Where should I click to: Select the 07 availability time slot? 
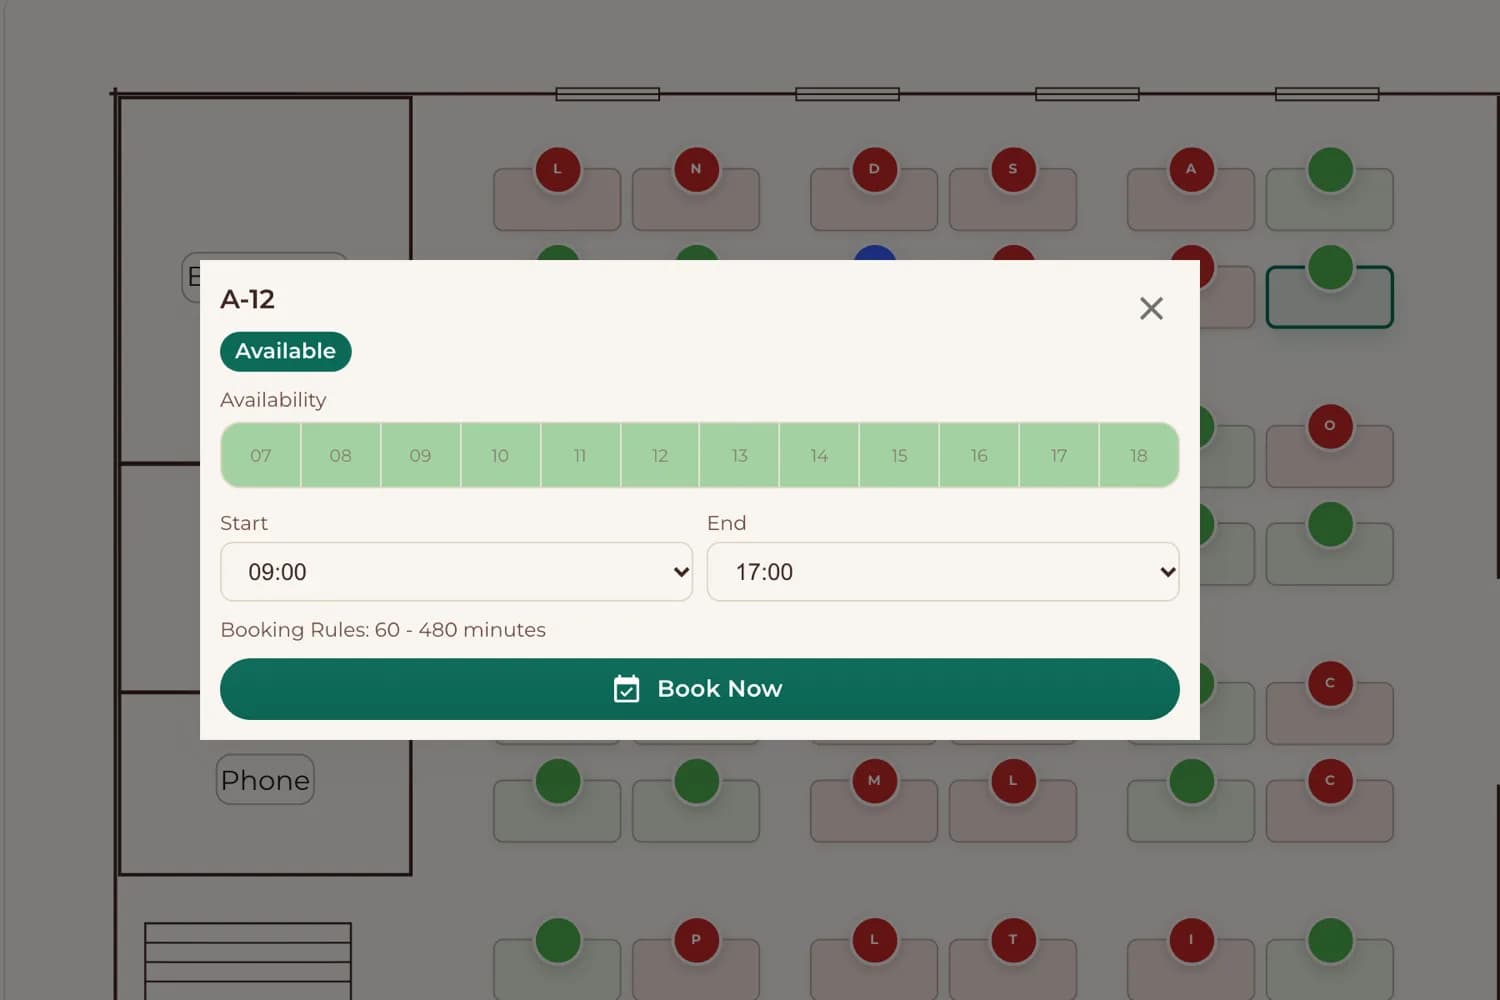pyautogui.click(x=261, y=455)
